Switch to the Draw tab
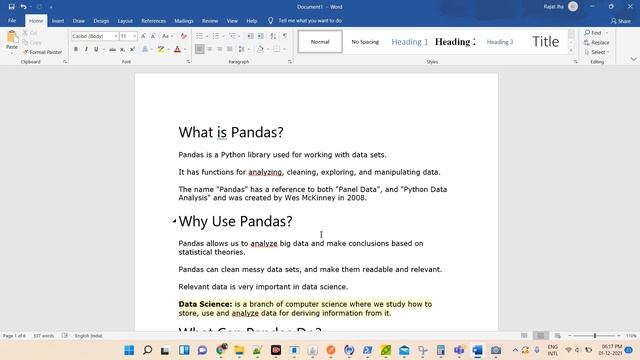This screenshot has width=640, height=360. (x=79, y=21)
